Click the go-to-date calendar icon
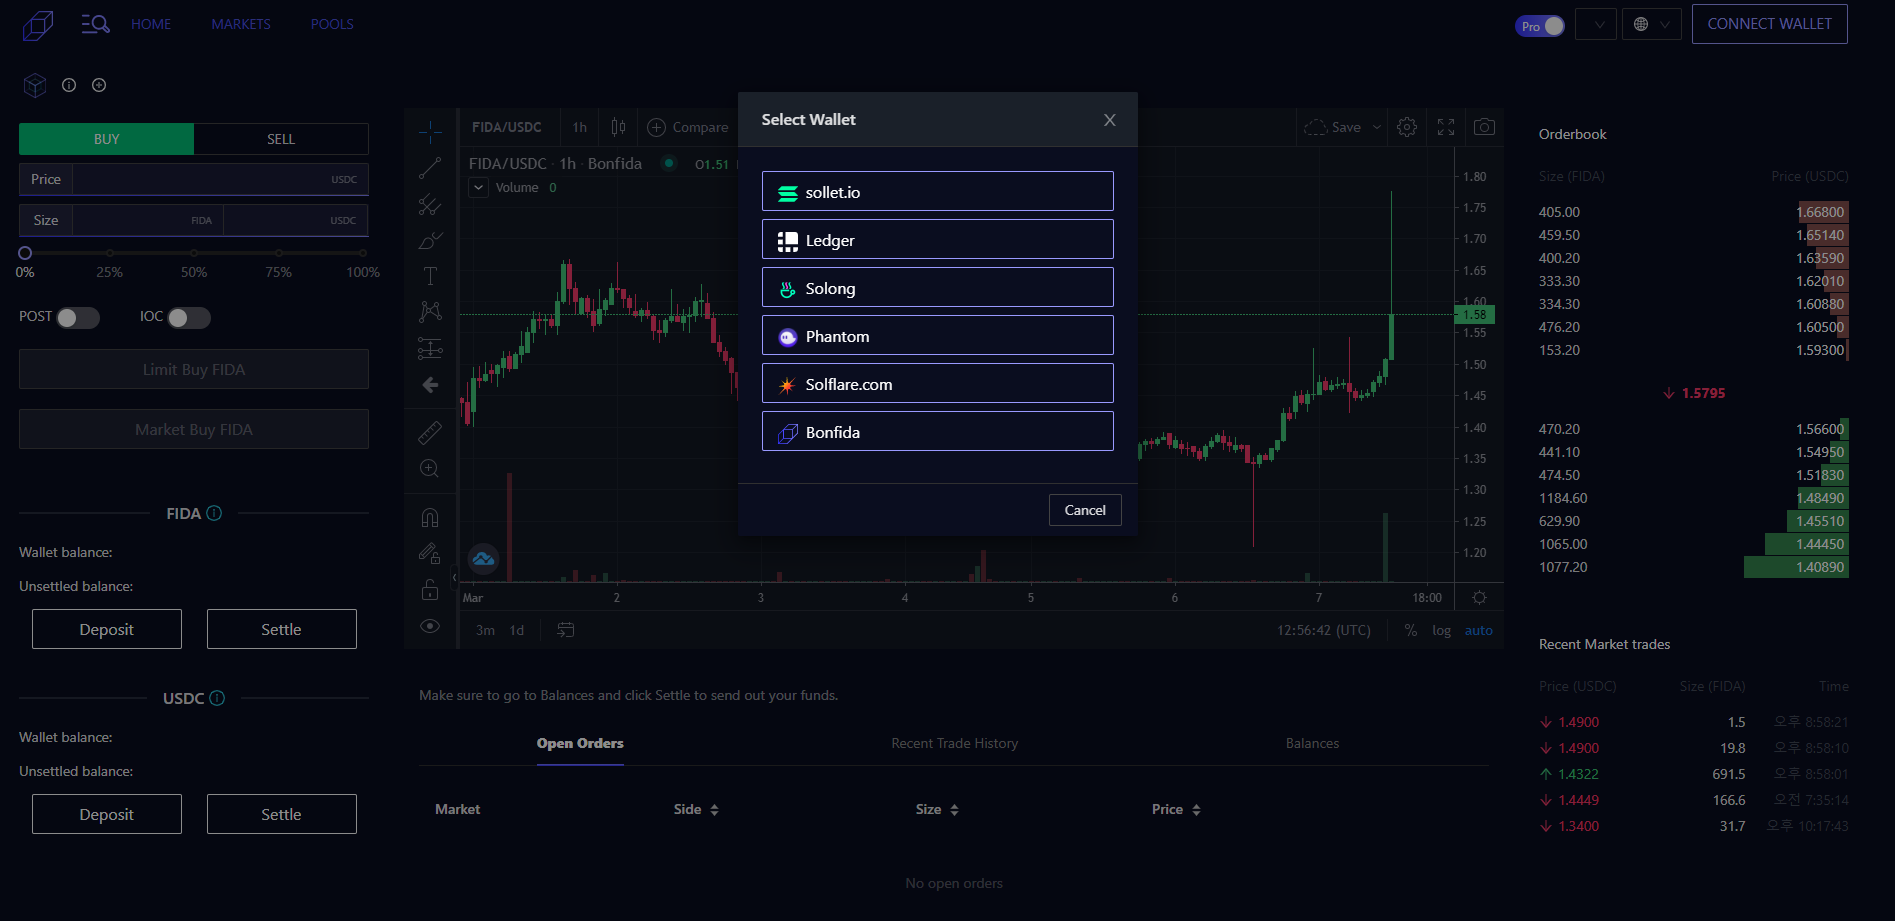 tap(566, 630)
